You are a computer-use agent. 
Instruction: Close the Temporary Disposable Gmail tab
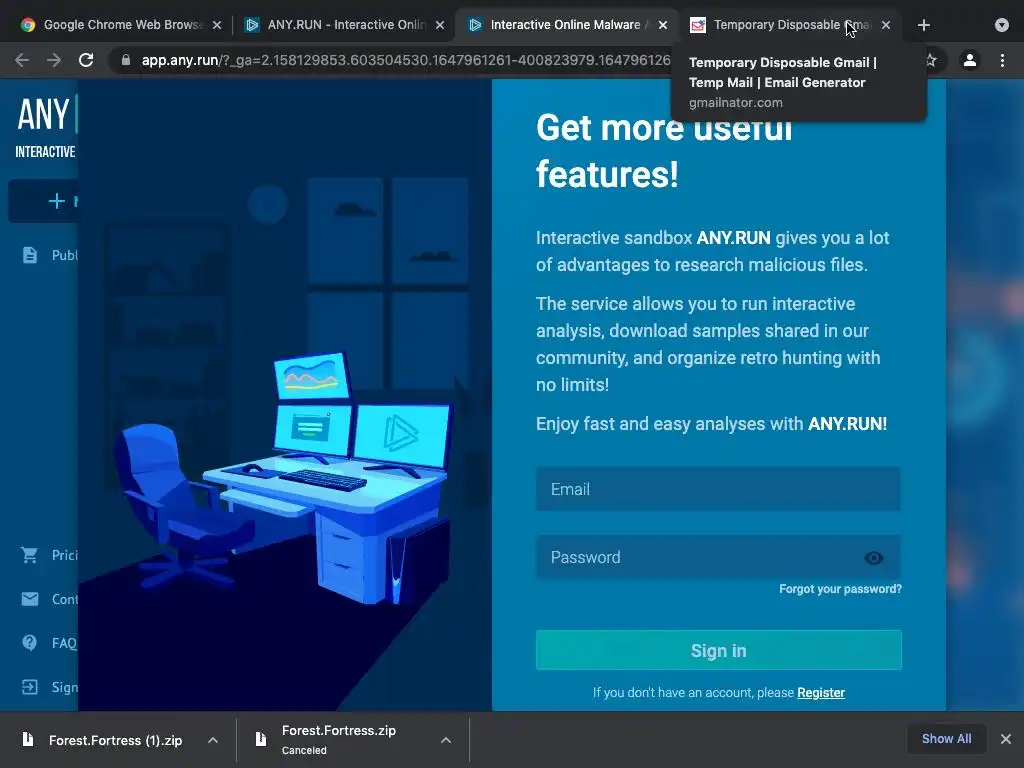(886, 25)
